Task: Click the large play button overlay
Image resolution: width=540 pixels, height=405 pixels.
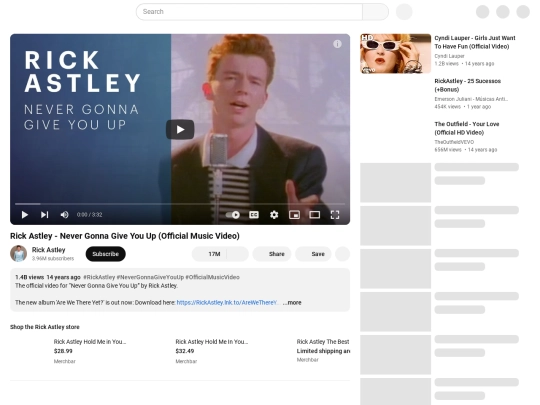Action: click(x=180, y=129)
